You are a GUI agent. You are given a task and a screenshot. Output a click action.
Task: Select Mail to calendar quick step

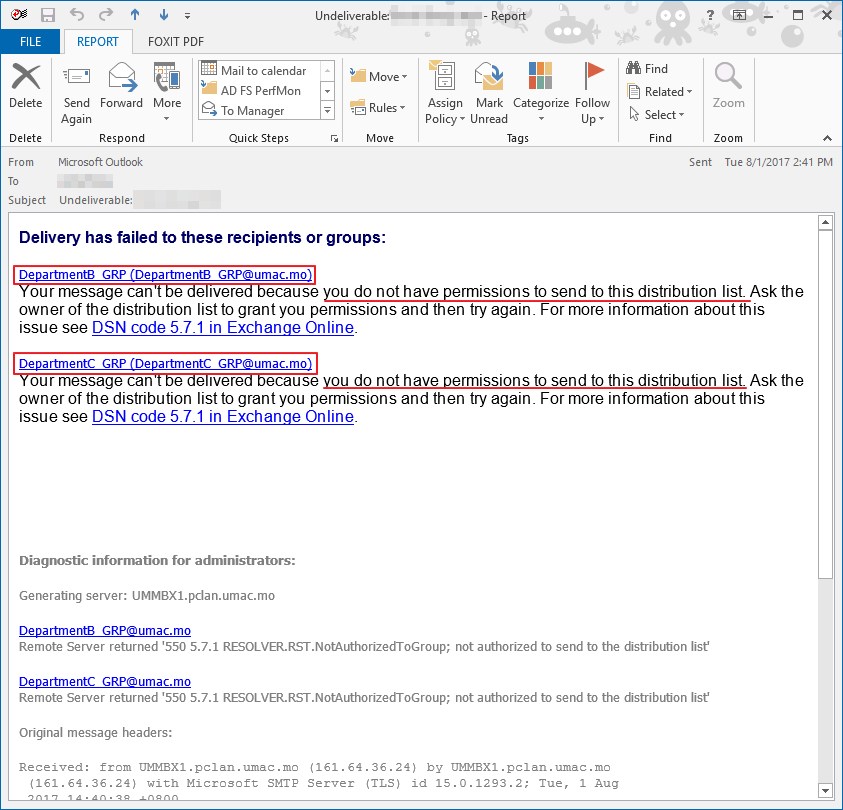[259, 70]
